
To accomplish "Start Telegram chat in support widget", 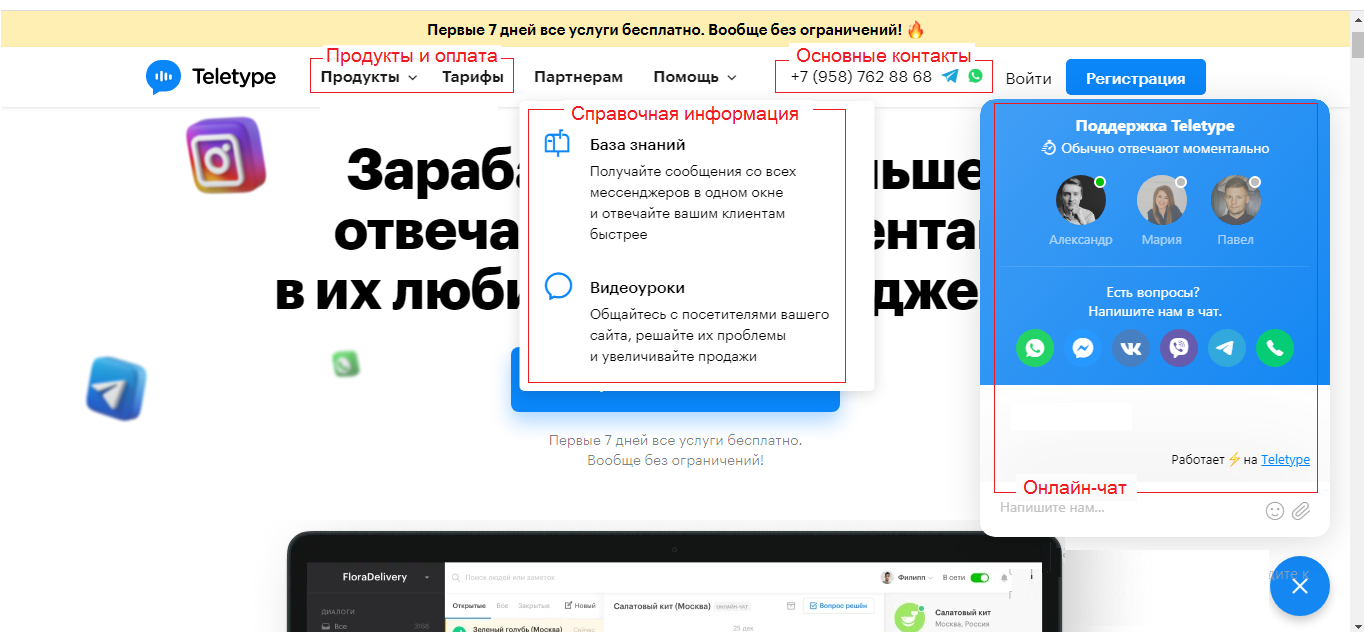I will point(1227,348).
